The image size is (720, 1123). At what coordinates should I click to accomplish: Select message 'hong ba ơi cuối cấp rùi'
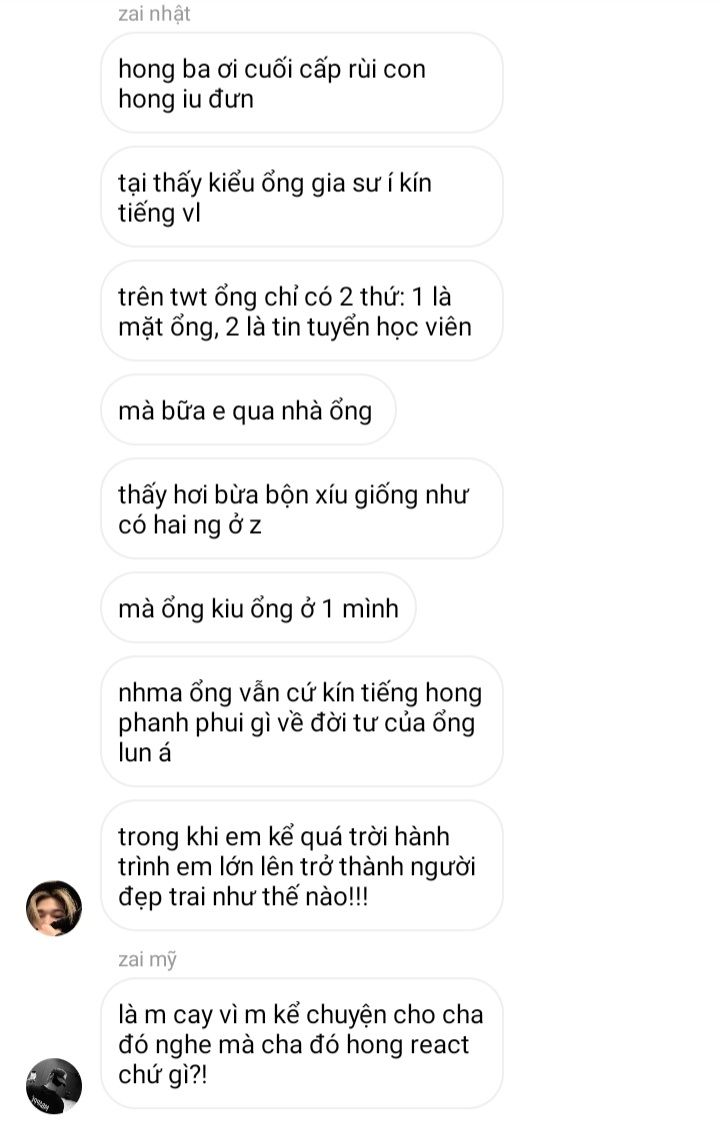(302, 83)
